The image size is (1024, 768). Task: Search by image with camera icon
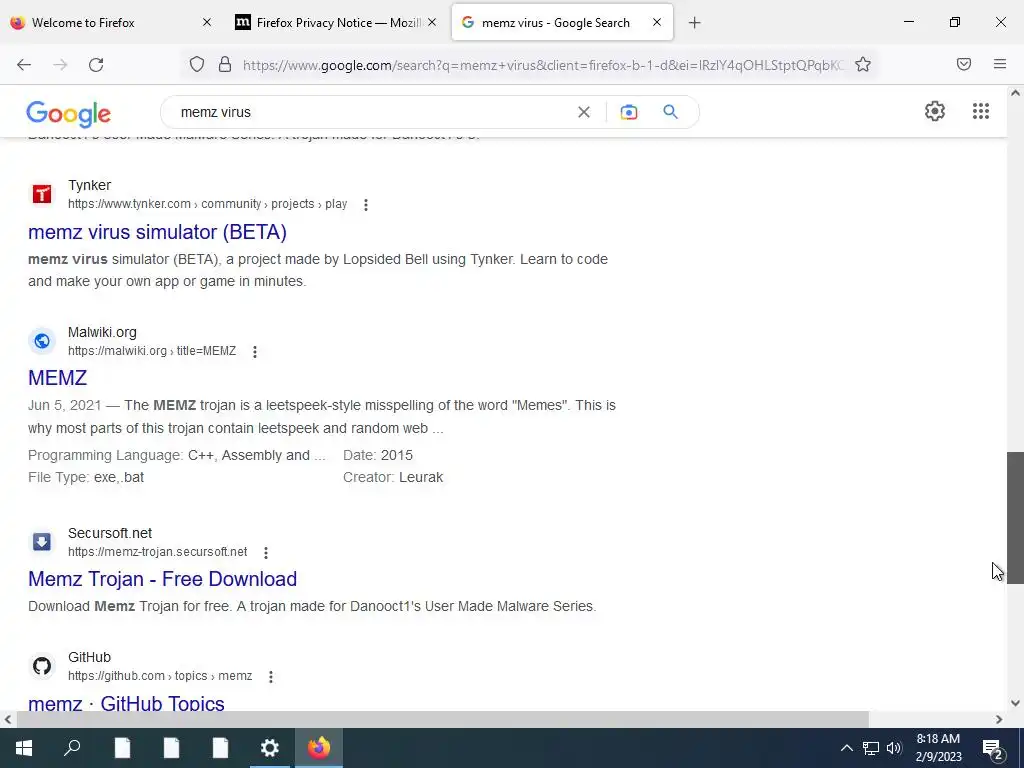[x=628, y=112]
